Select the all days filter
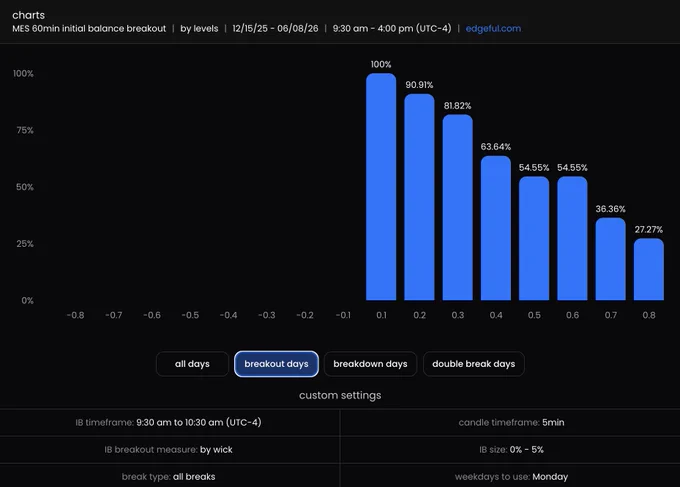This screenshot has height=487, width=680. pos(192,364)
